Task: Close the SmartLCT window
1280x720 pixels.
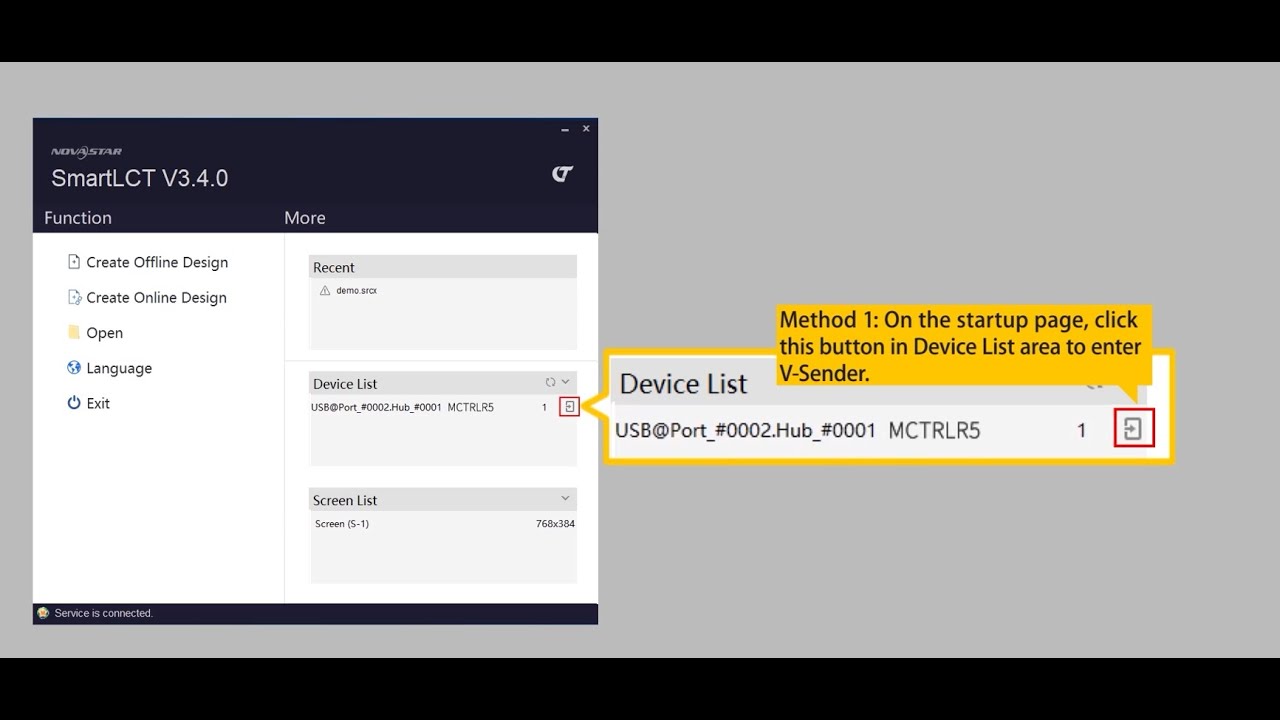Action: pyautogui.click(x=586, y=129)
